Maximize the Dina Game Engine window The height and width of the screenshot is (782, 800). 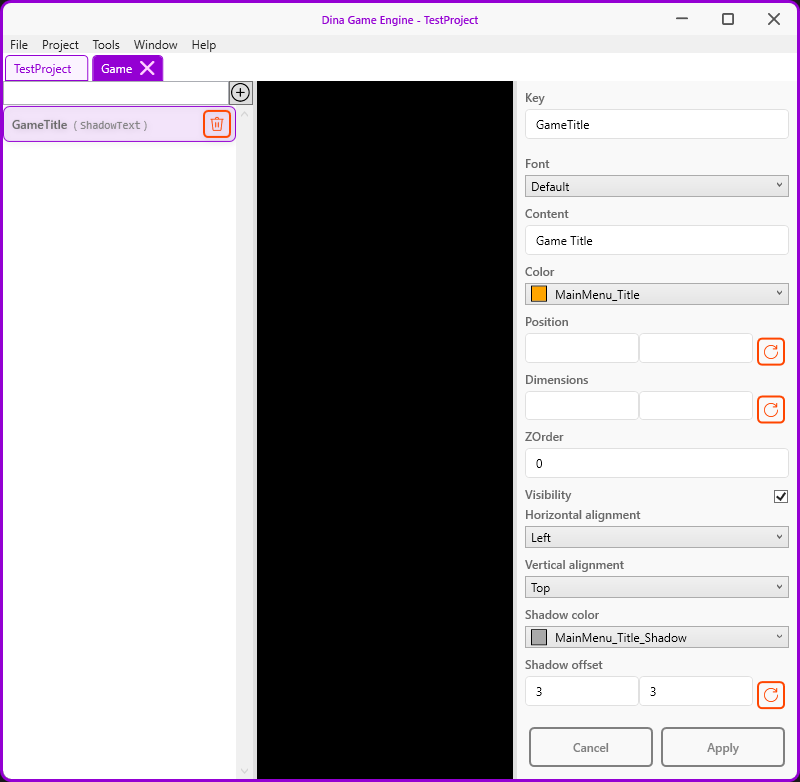728,19
